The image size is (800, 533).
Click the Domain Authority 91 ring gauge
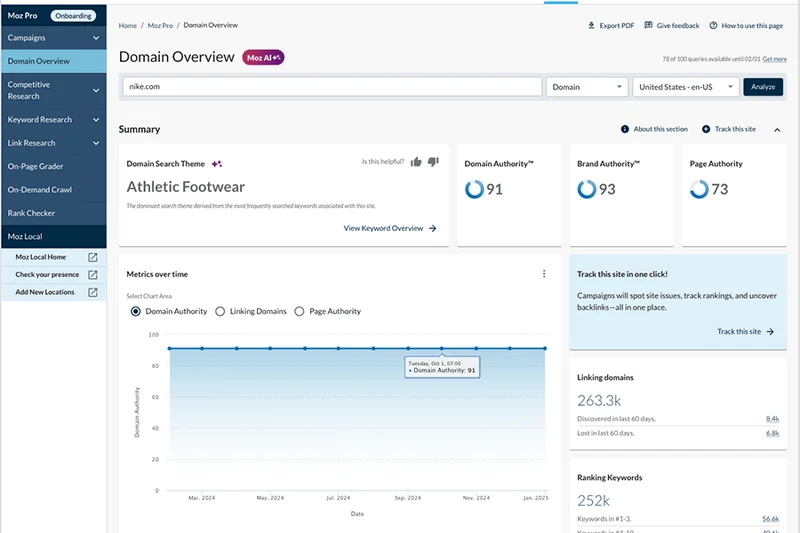474,189
